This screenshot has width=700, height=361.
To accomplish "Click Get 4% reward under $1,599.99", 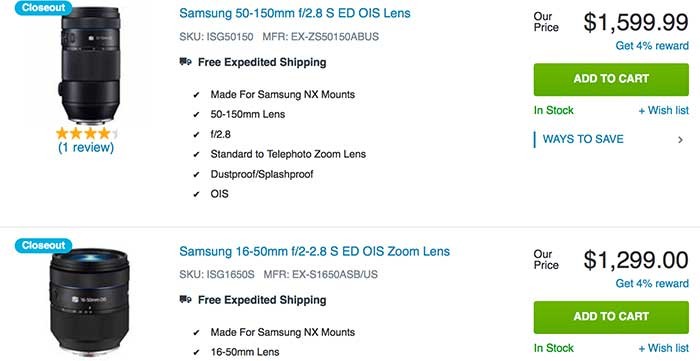I will tap(652, 46).
